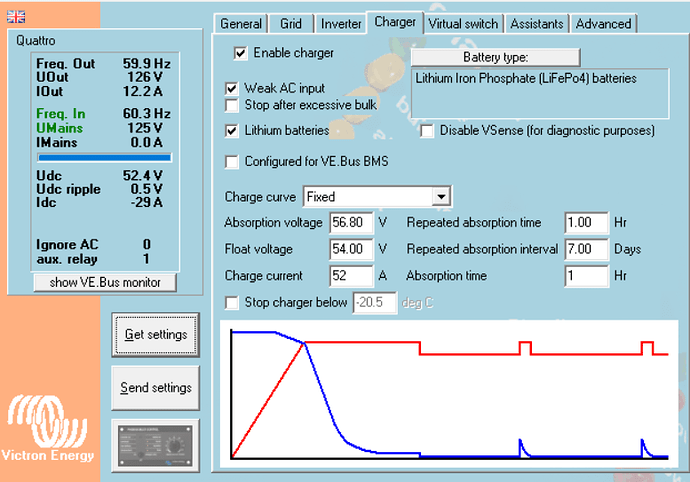
Task: Click the Victron Energy logo
Action: click(x=48, y=429)
